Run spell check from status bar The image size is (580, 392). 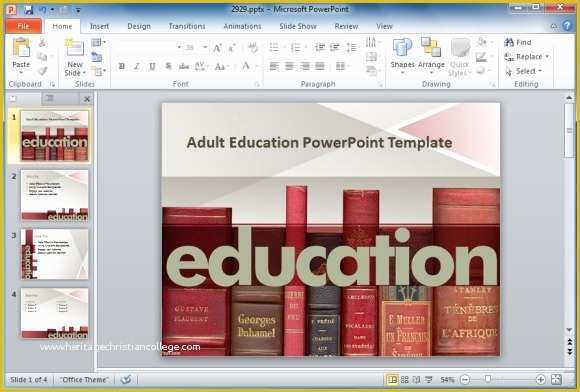(x=126, y=379)
